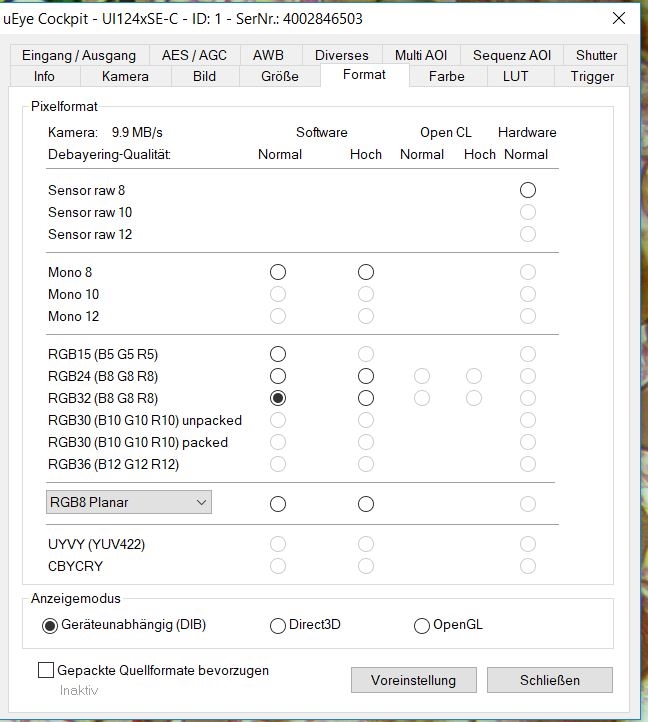648x722 pixels.
Task: Switch display mode to Direct3D
Action: (279, 626)
